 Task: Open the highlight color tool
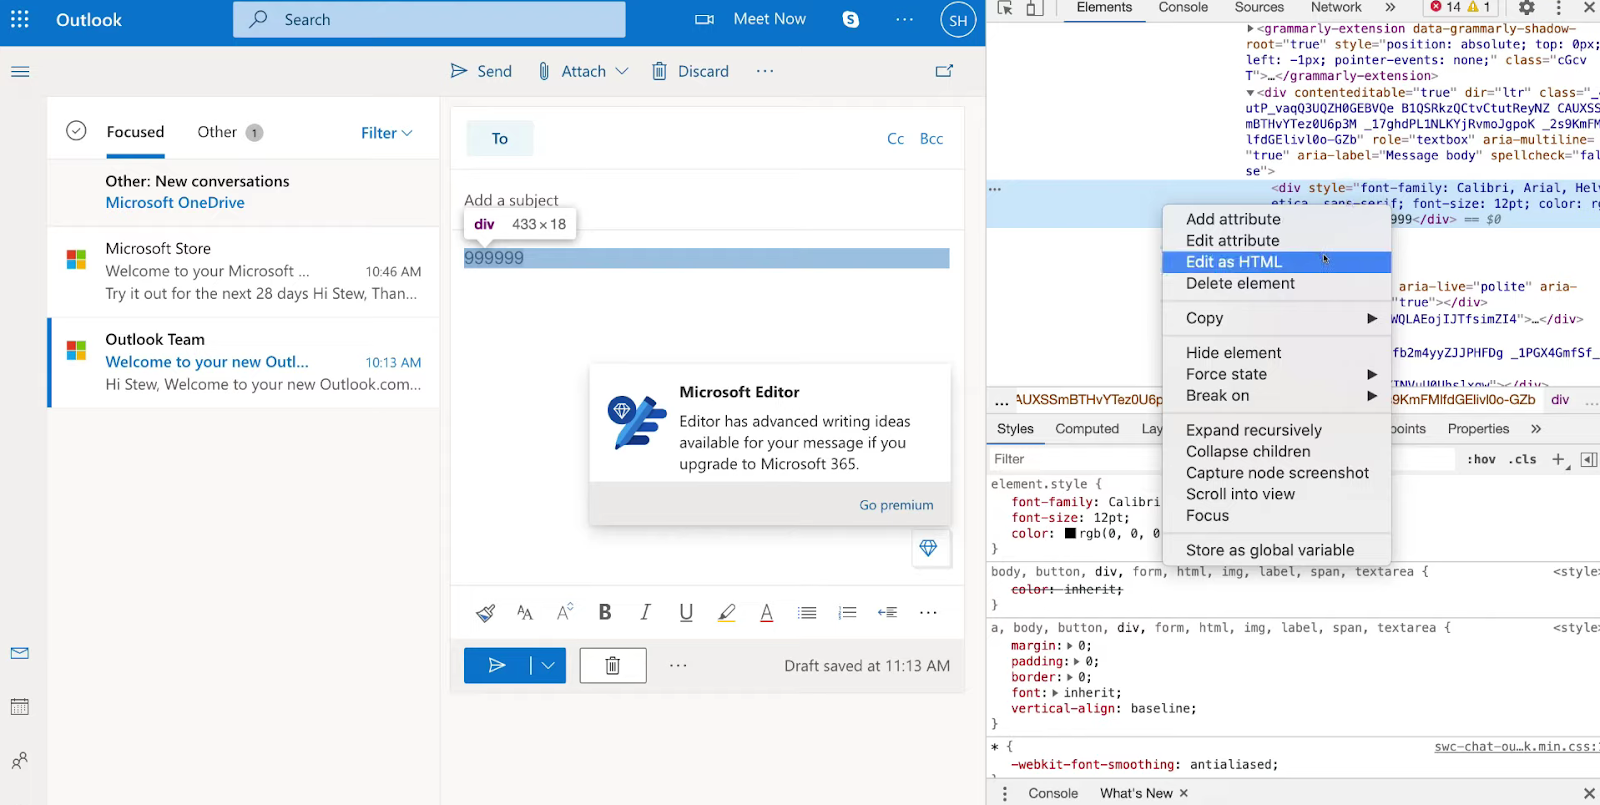(727, 613)
